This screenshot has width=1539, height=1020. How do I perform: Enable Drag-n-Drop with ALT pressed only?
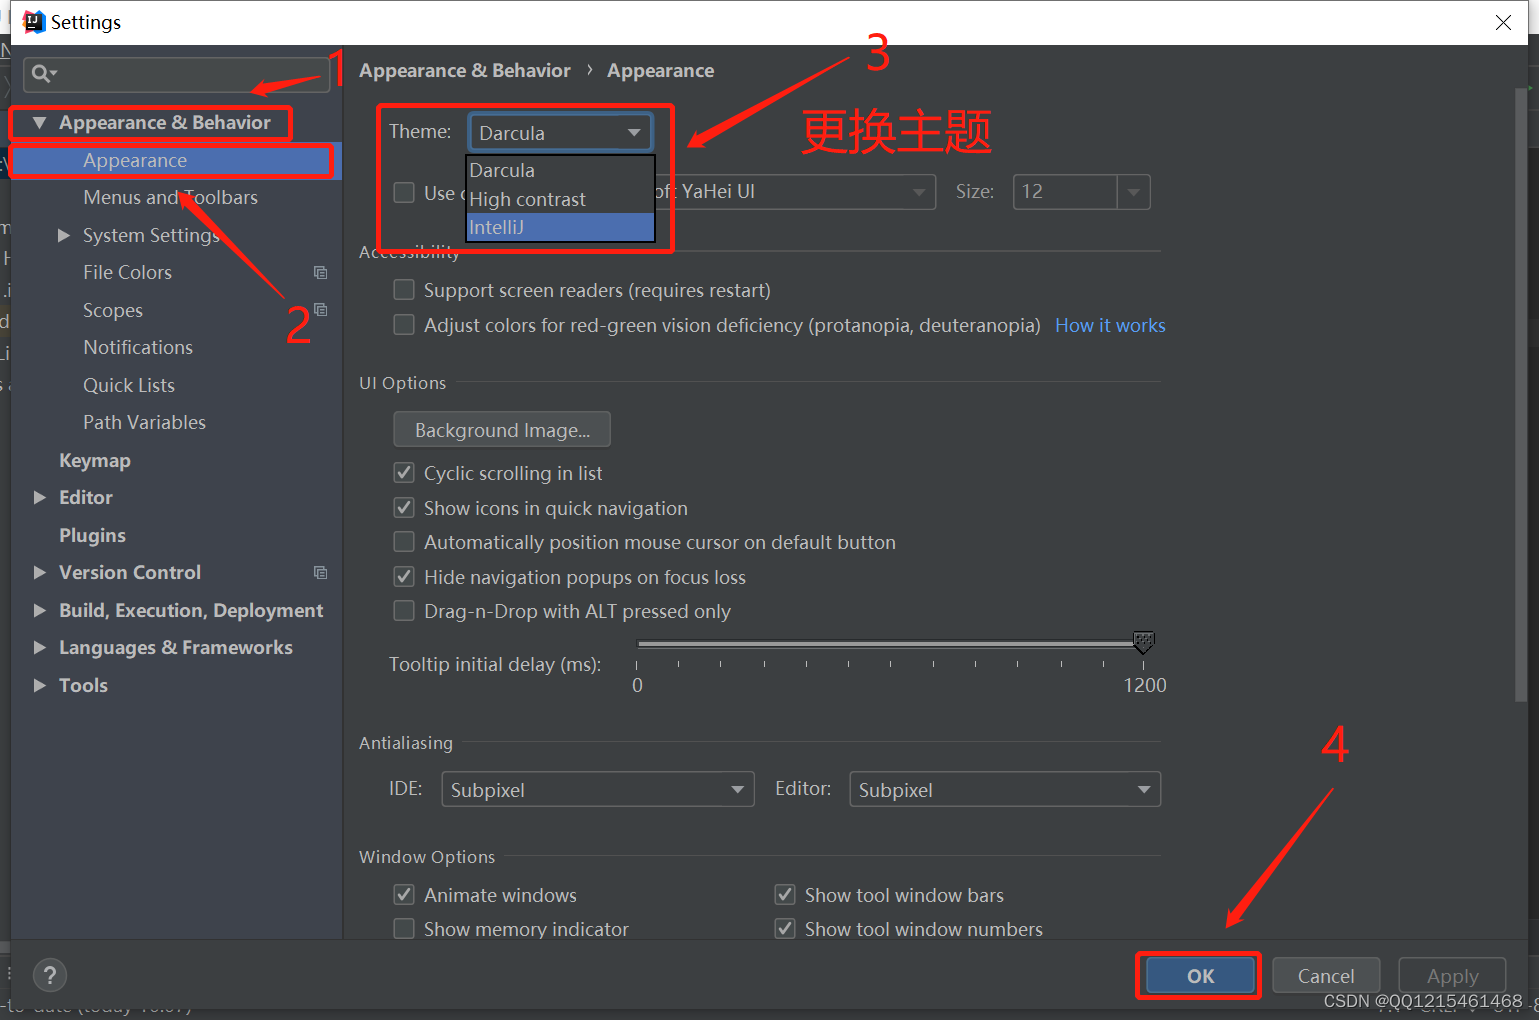[404, 611]
